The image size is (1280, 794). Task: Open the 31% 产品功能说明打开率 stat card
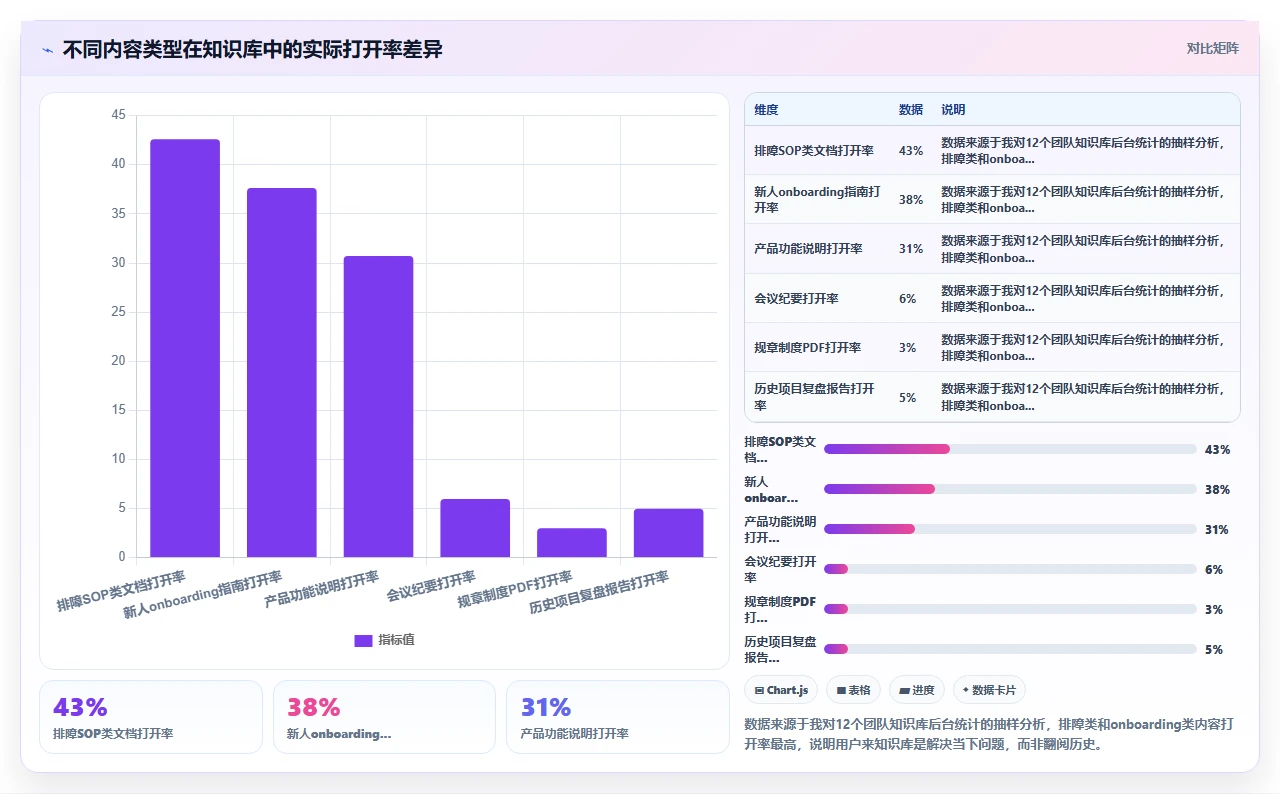tap(618, 717)
